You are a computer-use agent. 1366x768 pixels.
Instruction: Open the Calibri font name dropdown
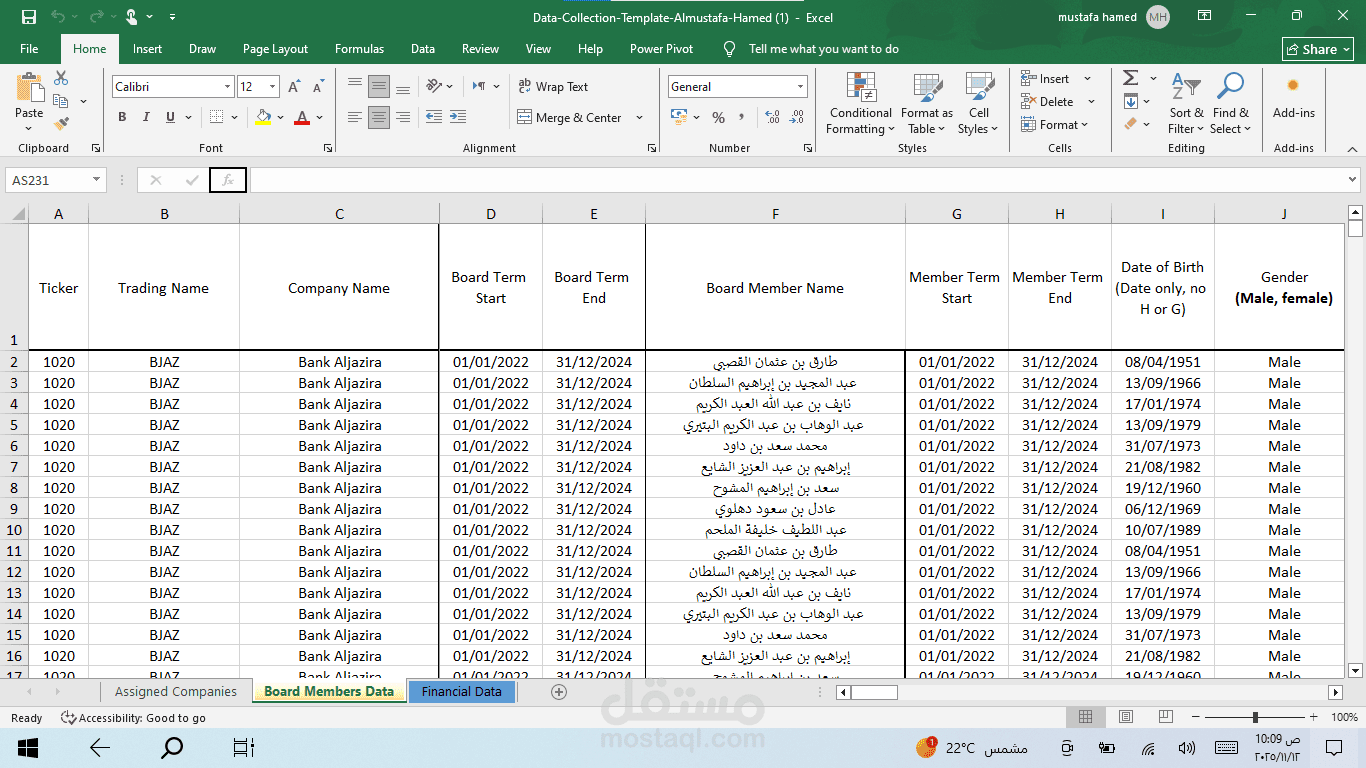tap(226, 87)
